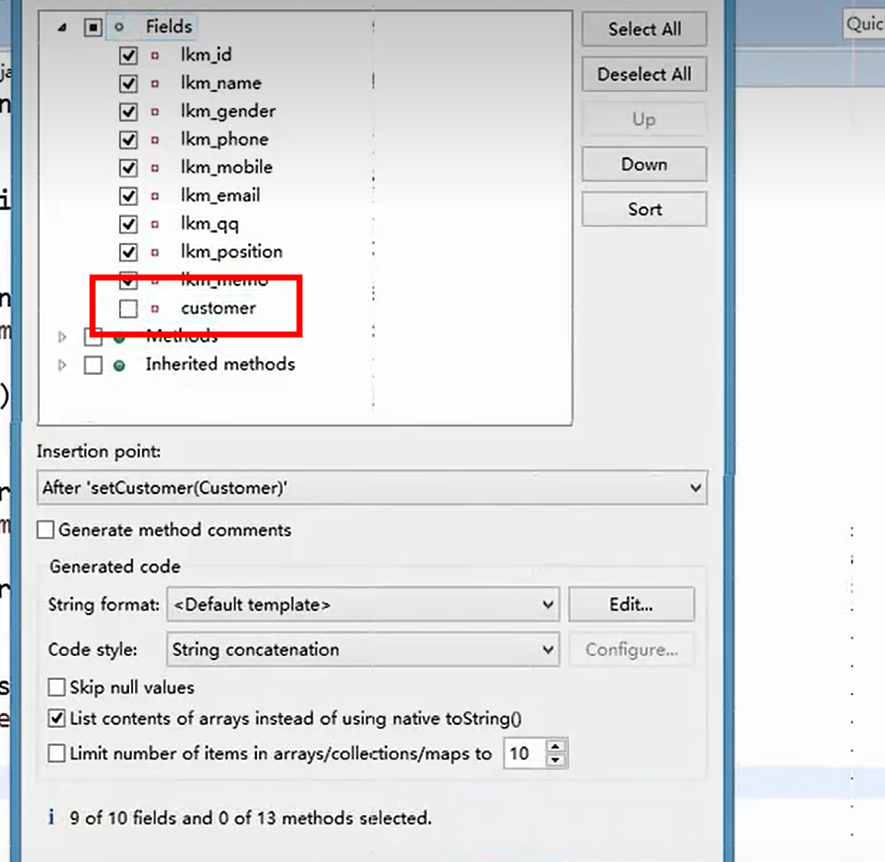
Task: Decrease the item limit spinner value
Action: tap(556, 760)
